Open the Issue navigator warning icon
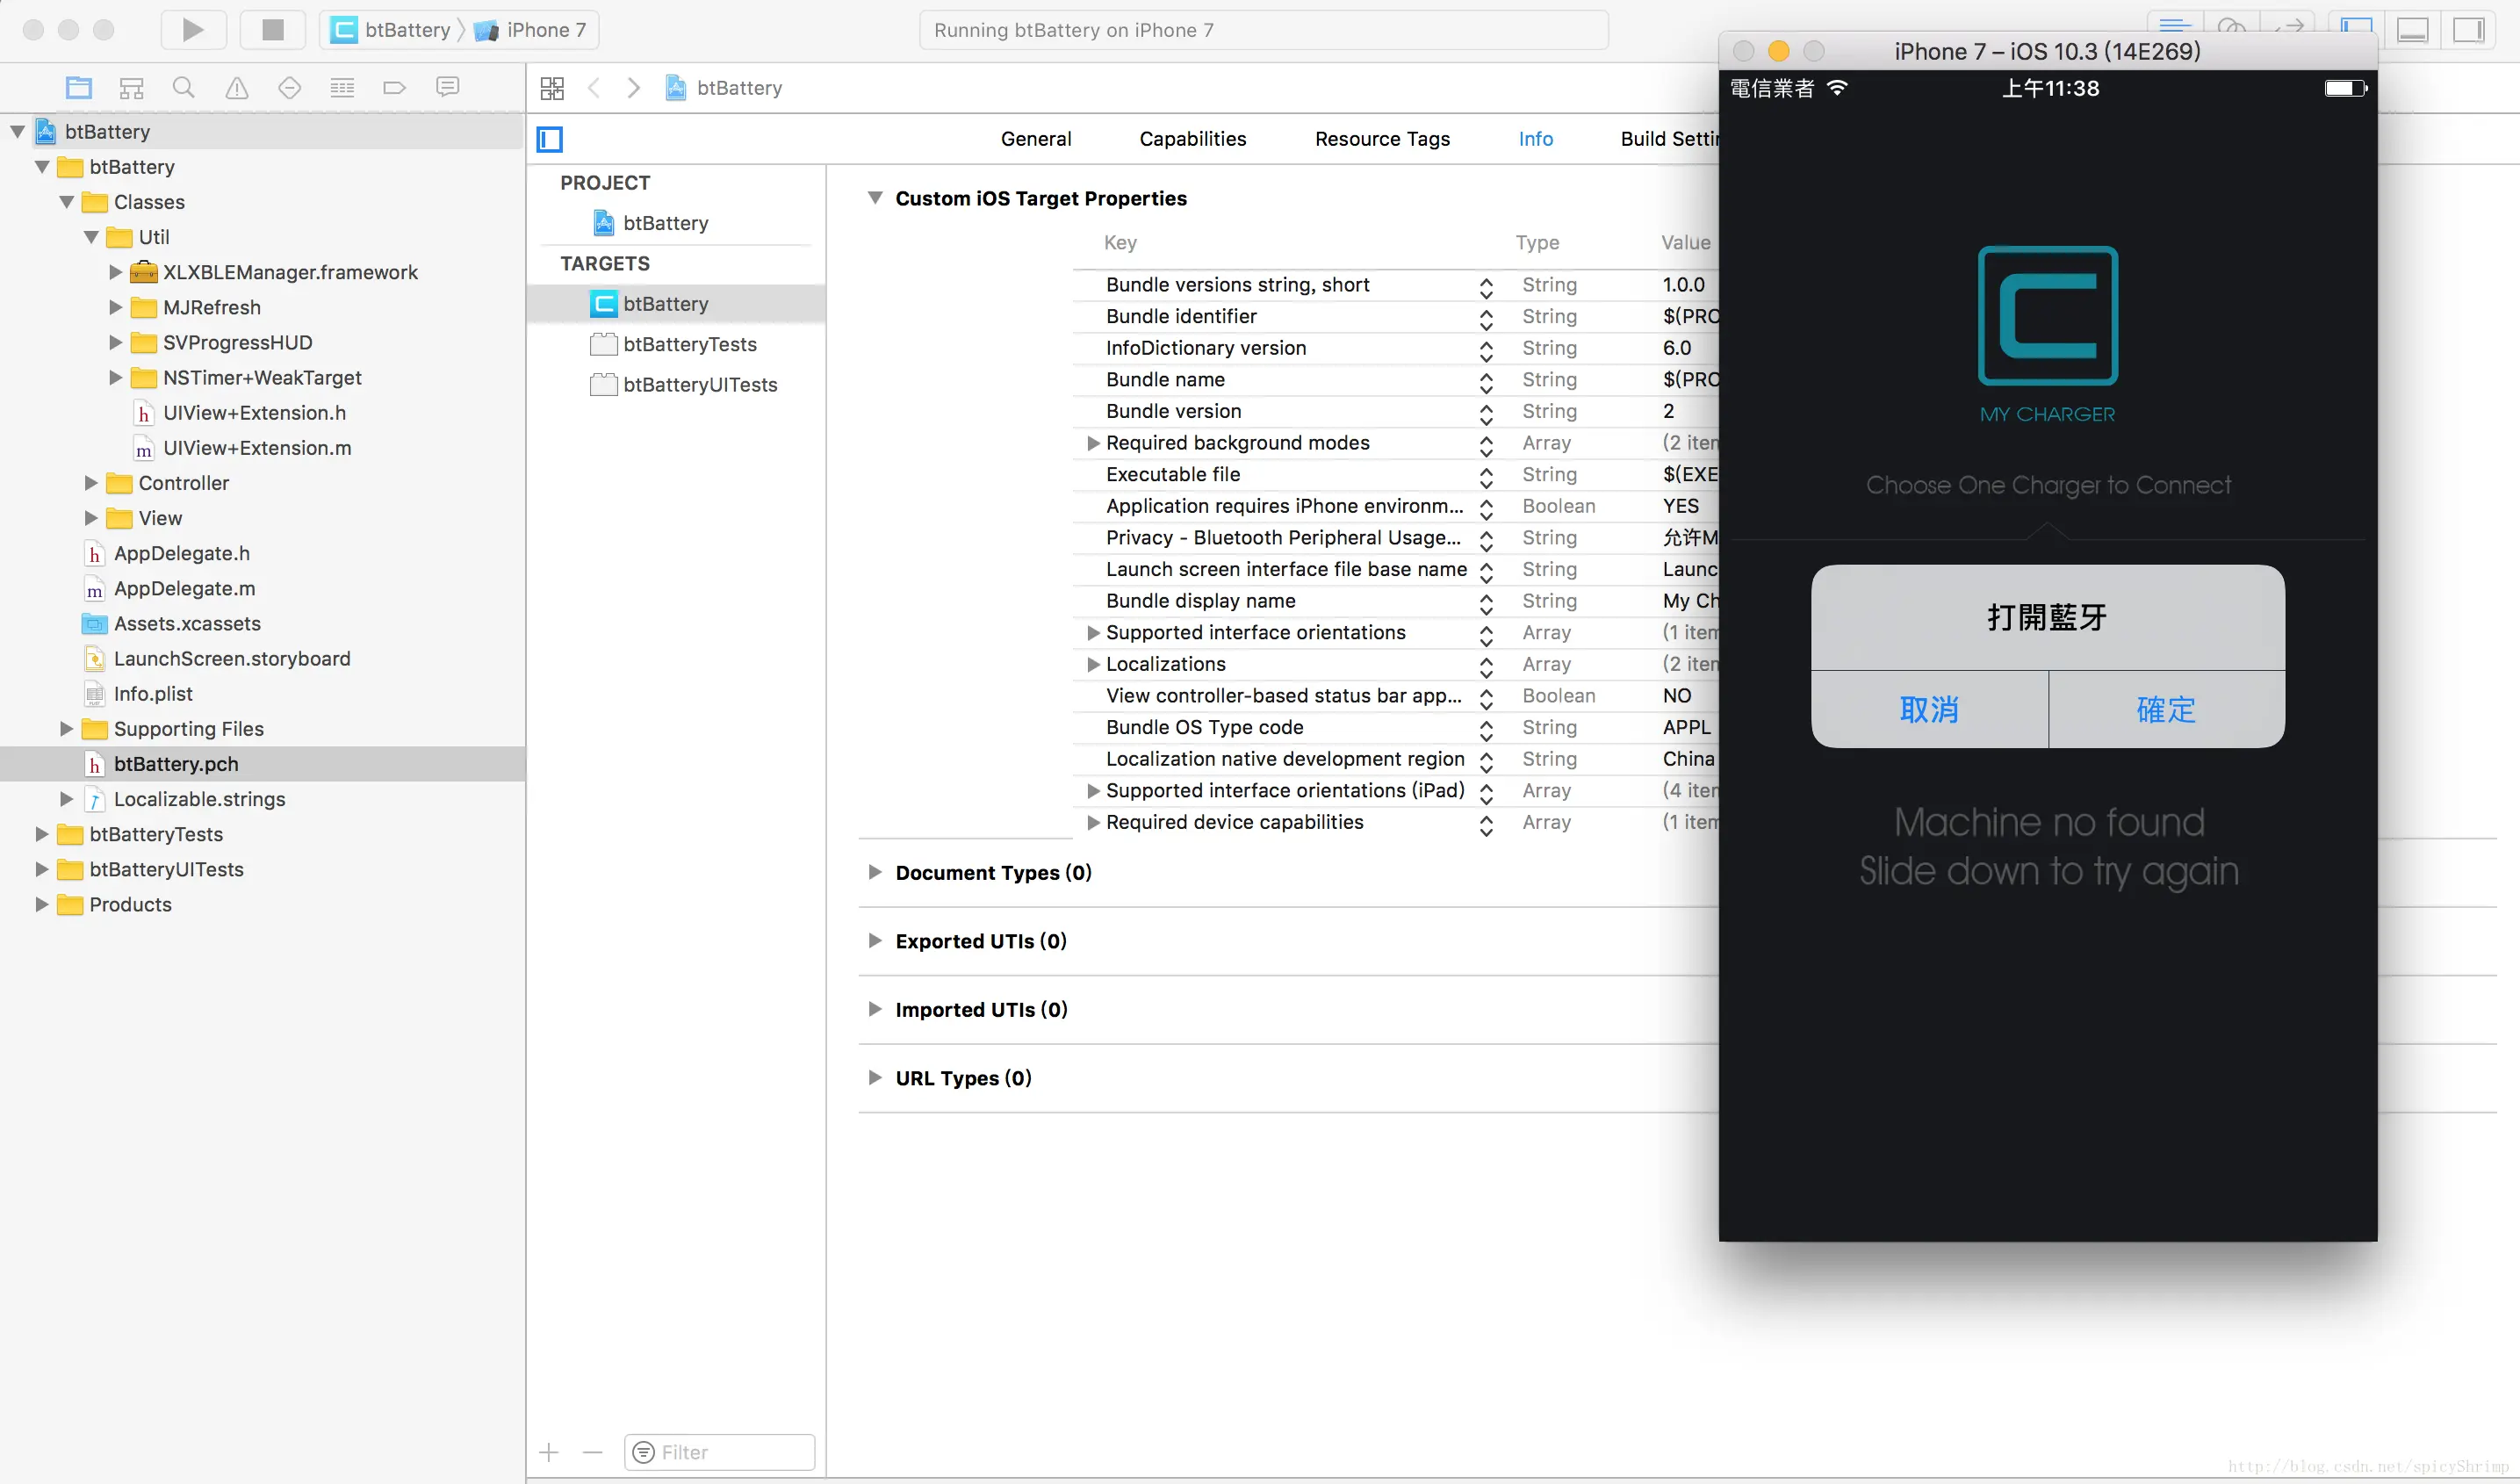 [237, 88]
